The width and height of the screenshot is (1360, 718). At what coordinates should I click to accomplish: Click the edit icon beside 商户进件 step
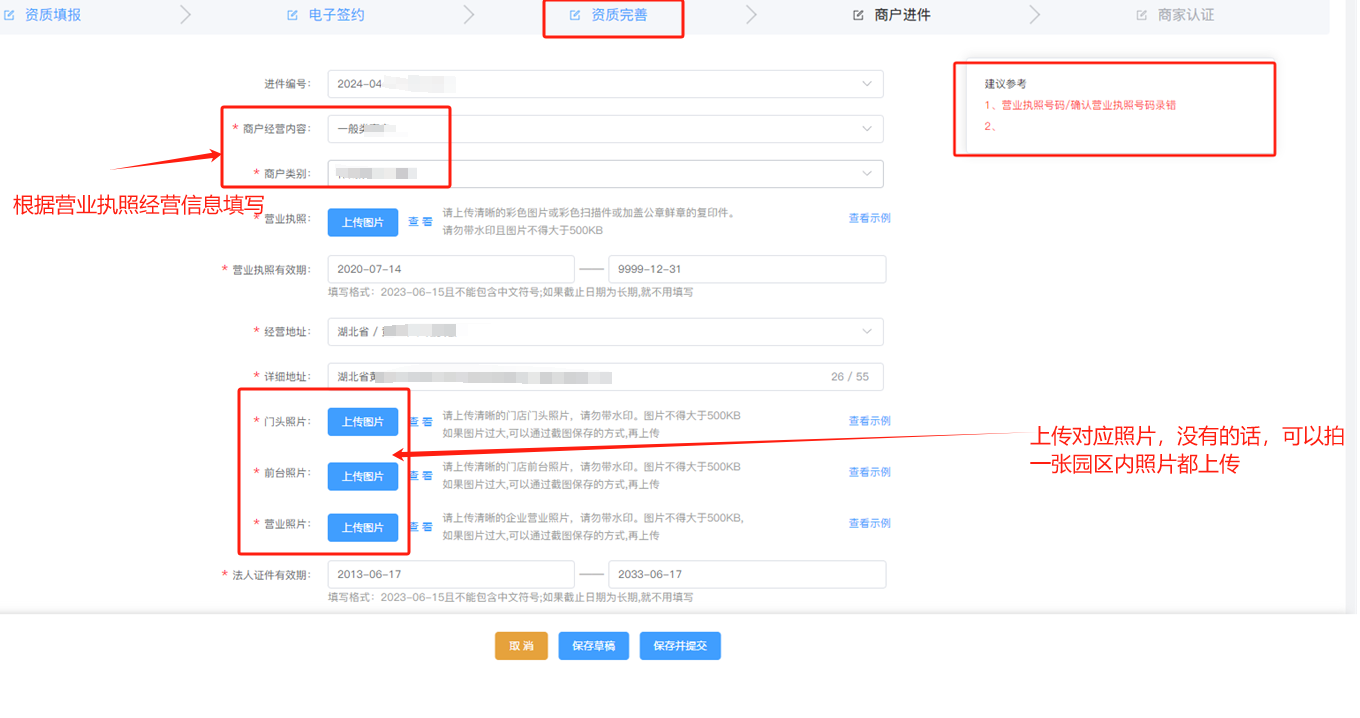pyautogui.click(x=858, y=16)
